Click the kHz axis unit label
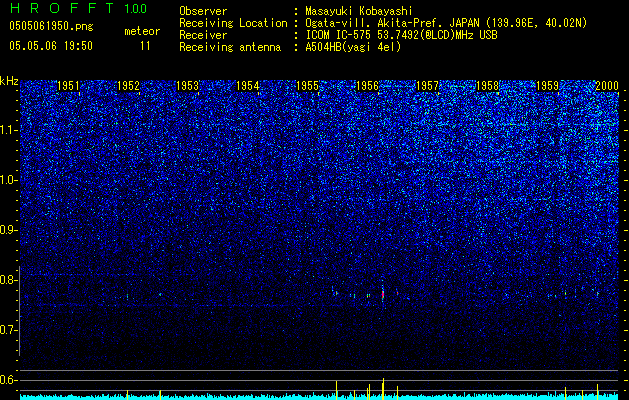 coord(9,81)
